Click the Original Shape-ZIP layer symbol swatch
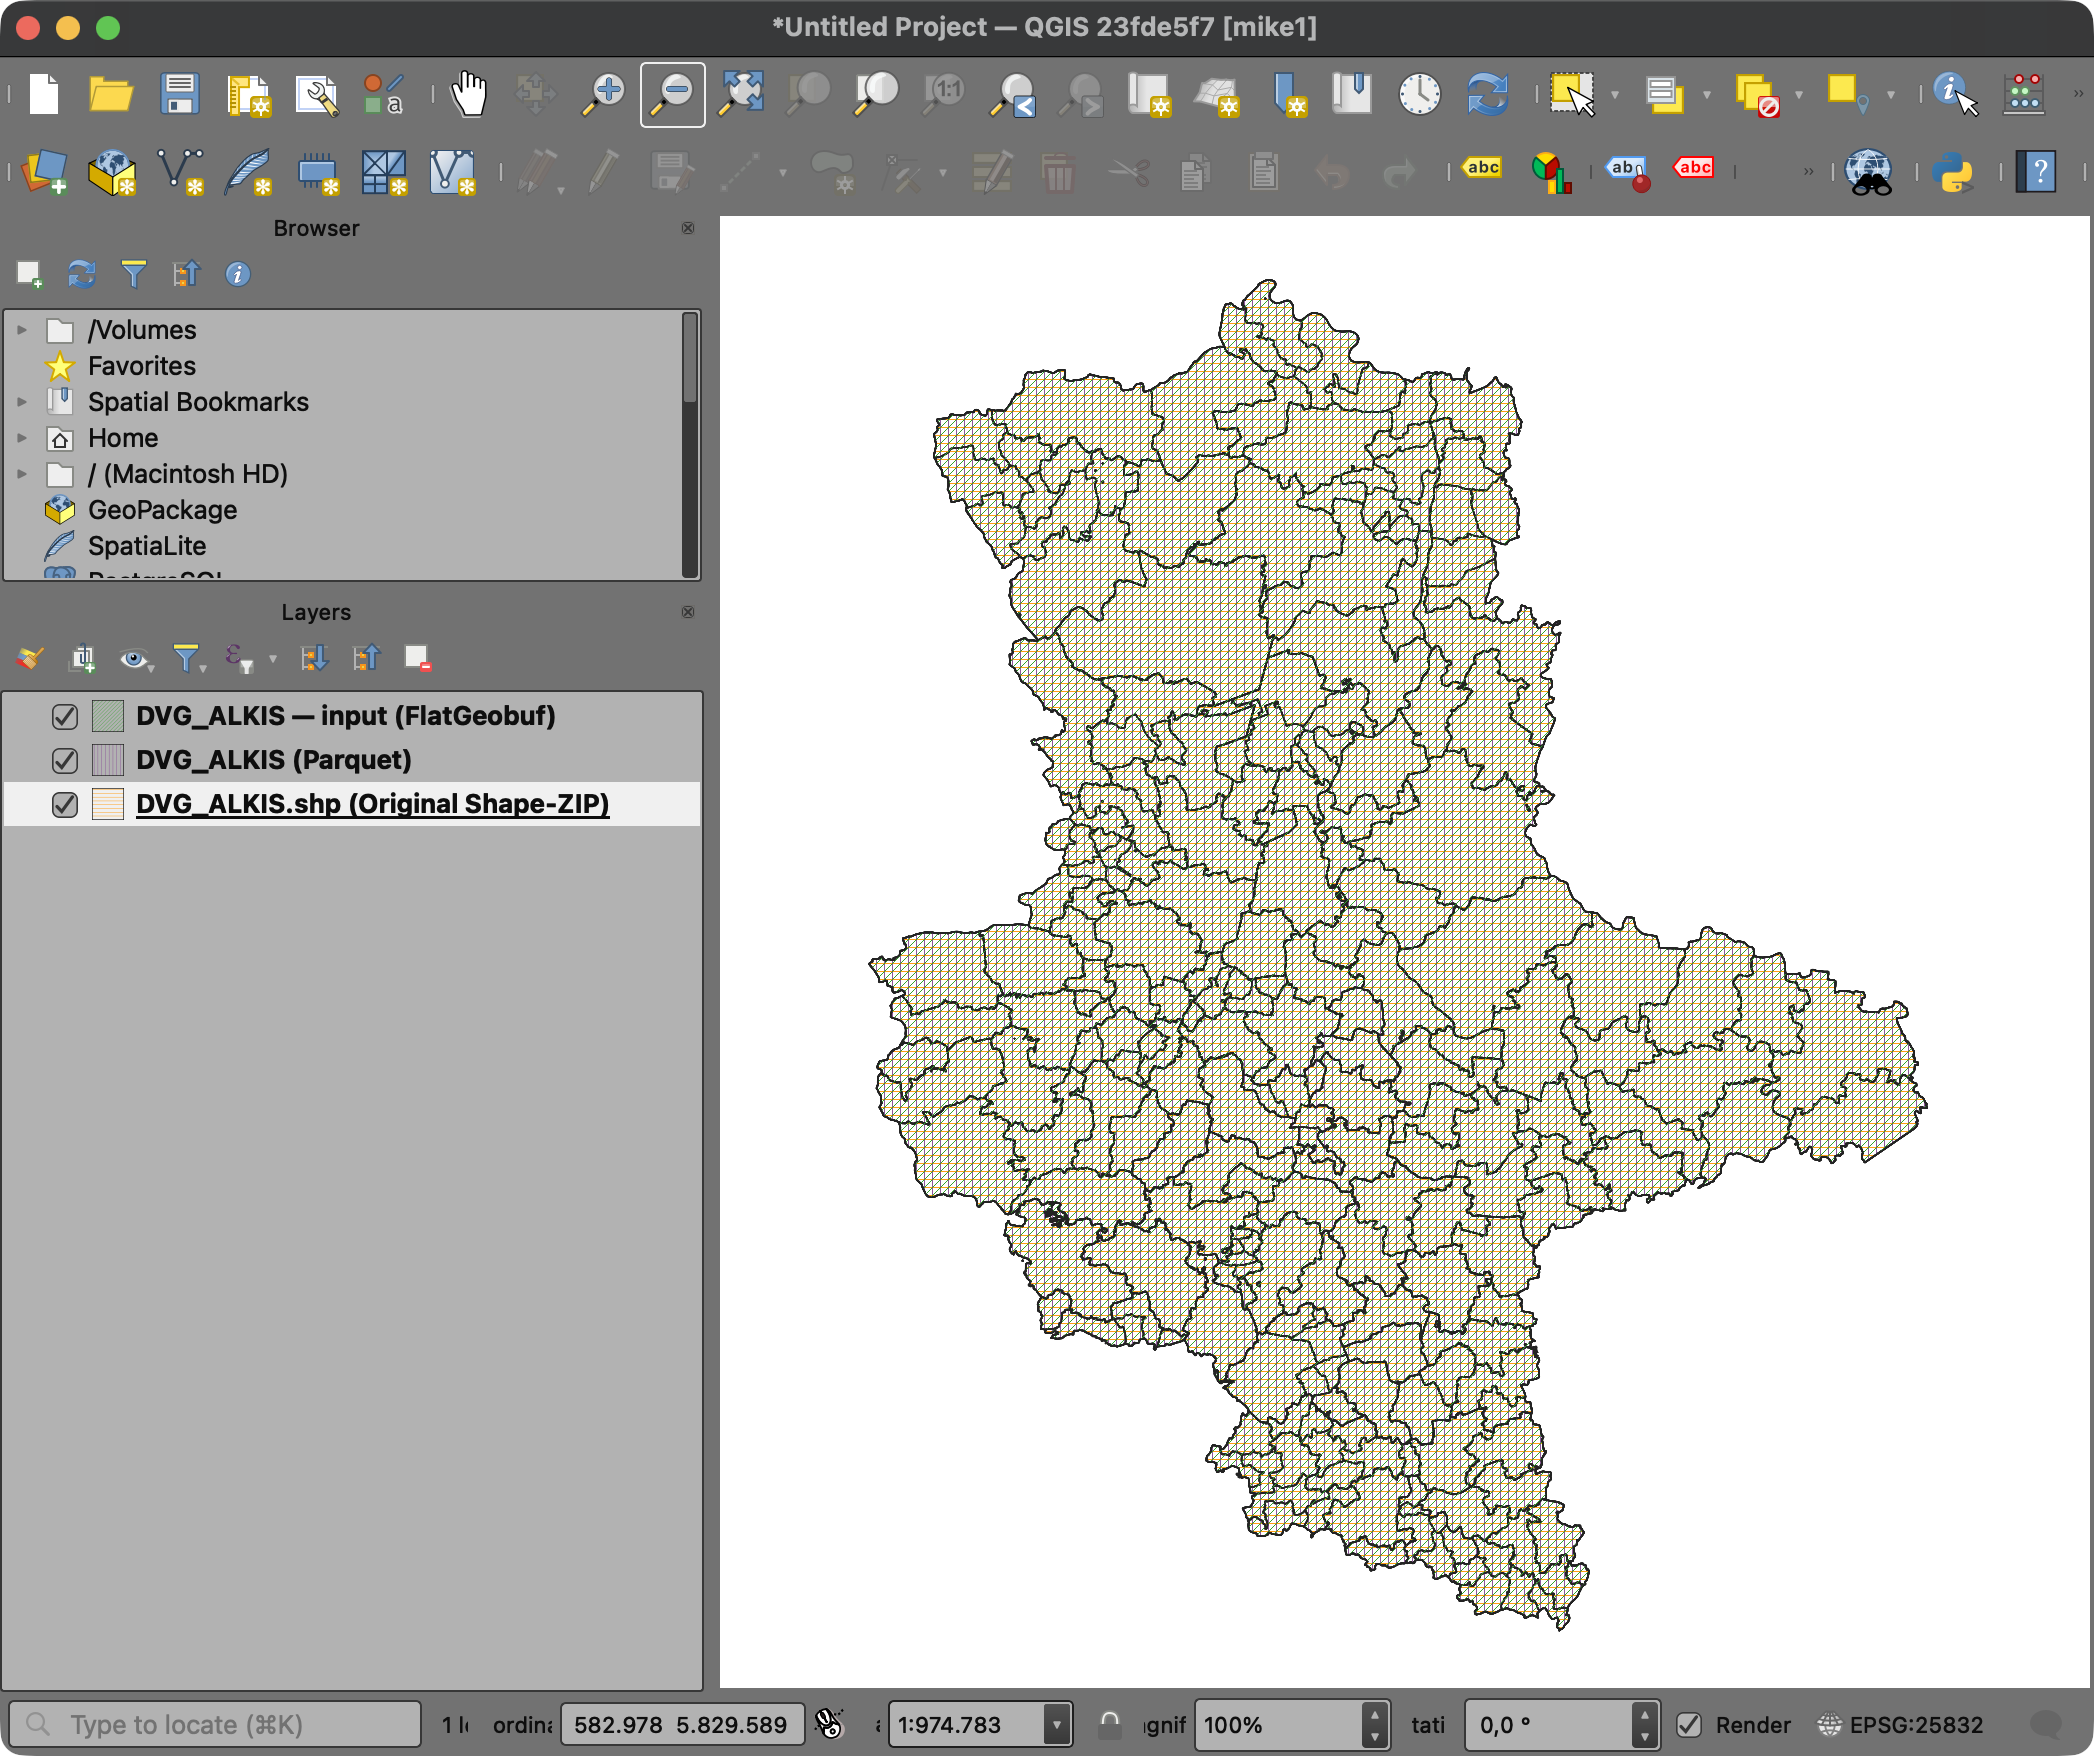The width and height of the screenshot is (2094, 1756). coord(107,805)
